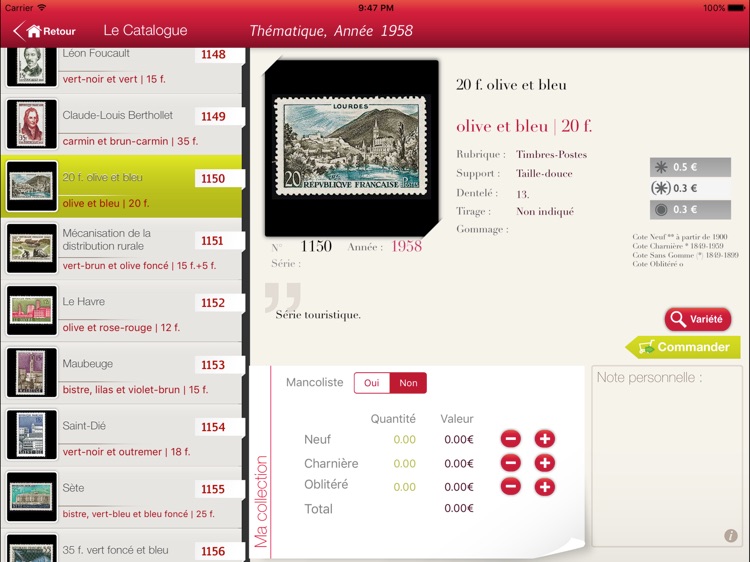Tap the Thématique, Année 1958 title
Viewport: 750px width, 562px height.
[331, 31]
